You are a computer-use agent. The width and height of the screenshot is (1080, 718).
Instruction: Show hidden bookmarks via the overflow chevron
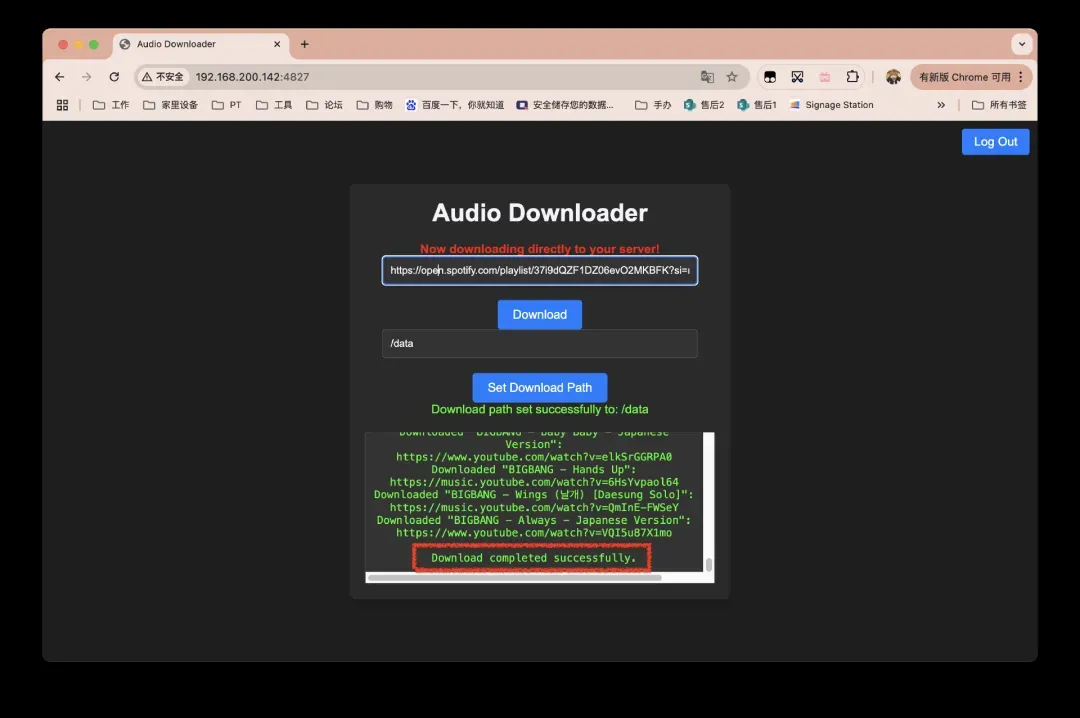940,105
